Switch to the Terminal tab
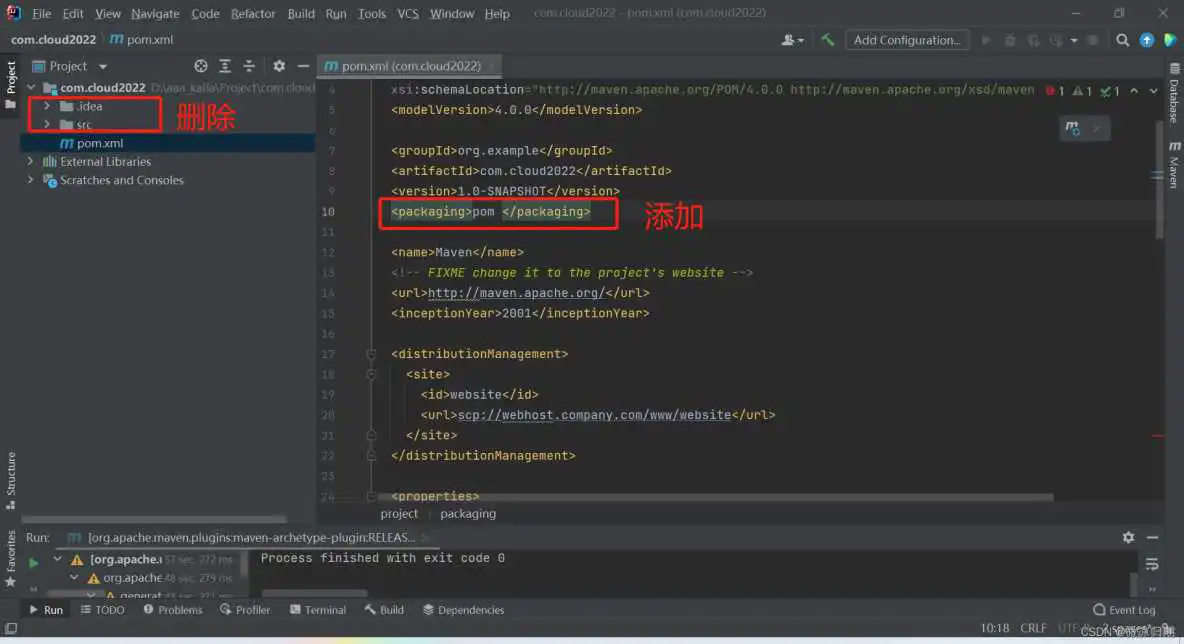Image resolution: width=1184 pixels, height=644 pixels. tap(318, 610)
